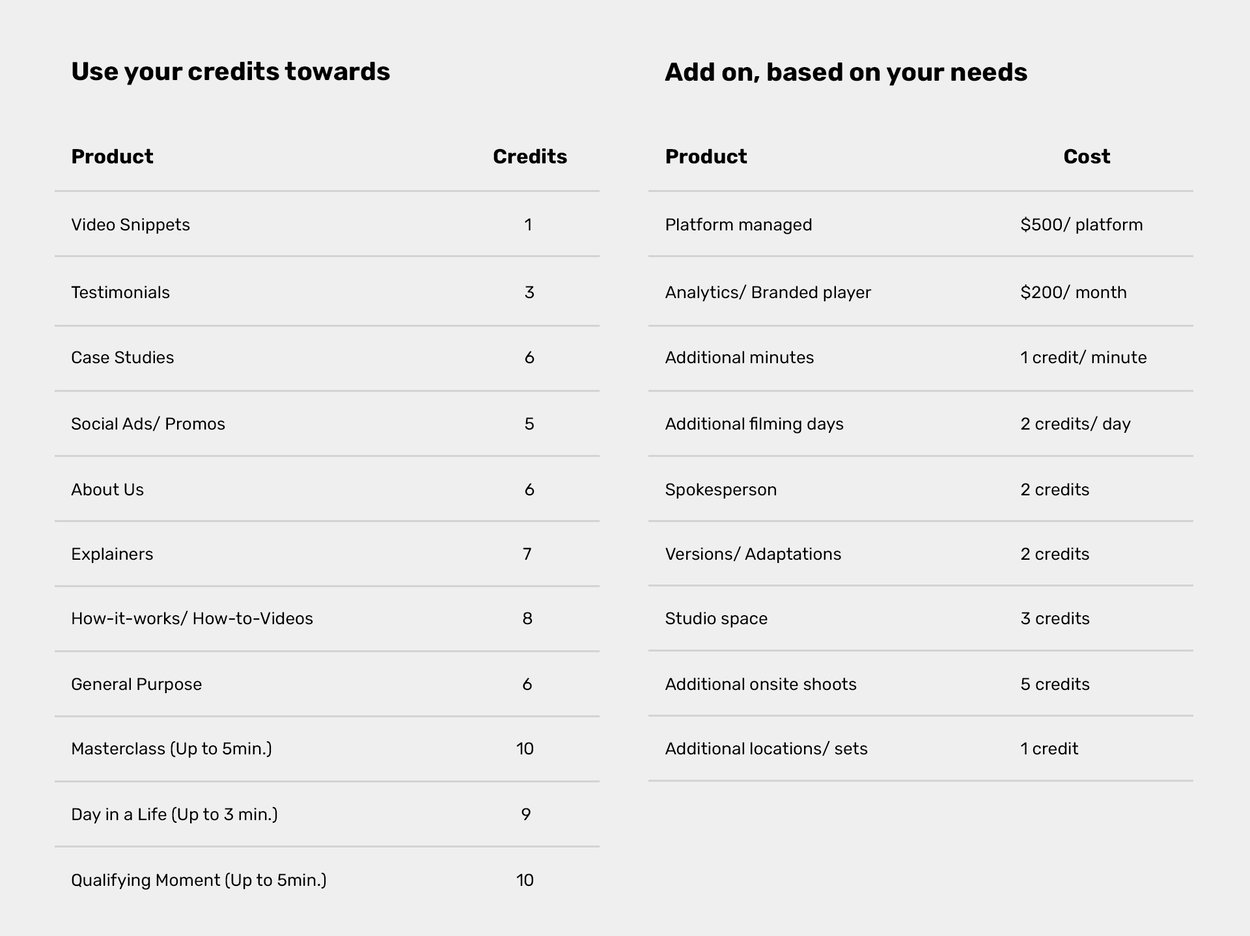Click Masterclass (Up to 5min.) product
This screenshot has width=1250, height=936.
click(x=171, y=749)
